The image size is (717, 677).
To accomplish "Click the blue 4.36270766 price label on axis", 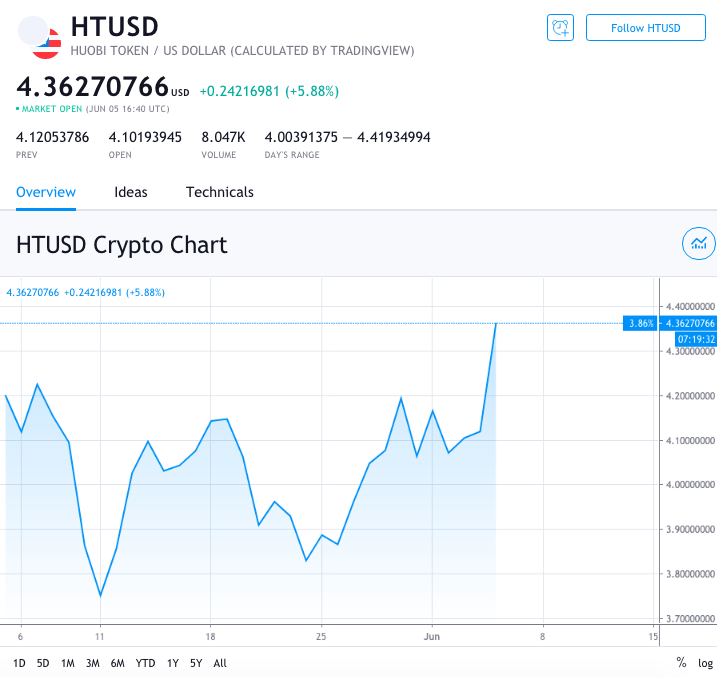I will pos(690,324).
